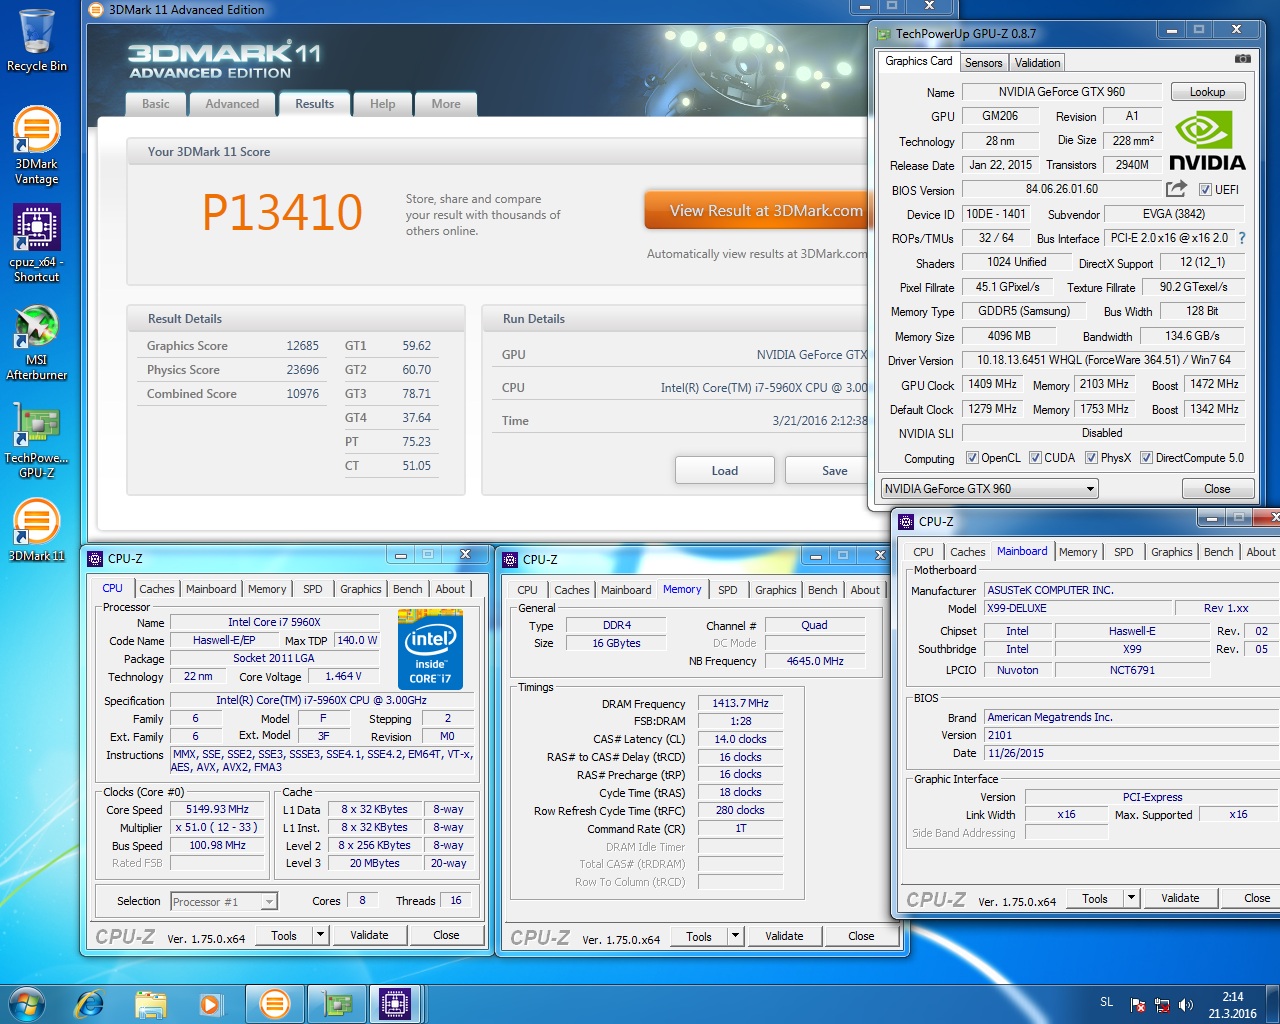Click Close button in CPU-Z Memory window
Viewport: 1280px width, 1024px height.
861,937
